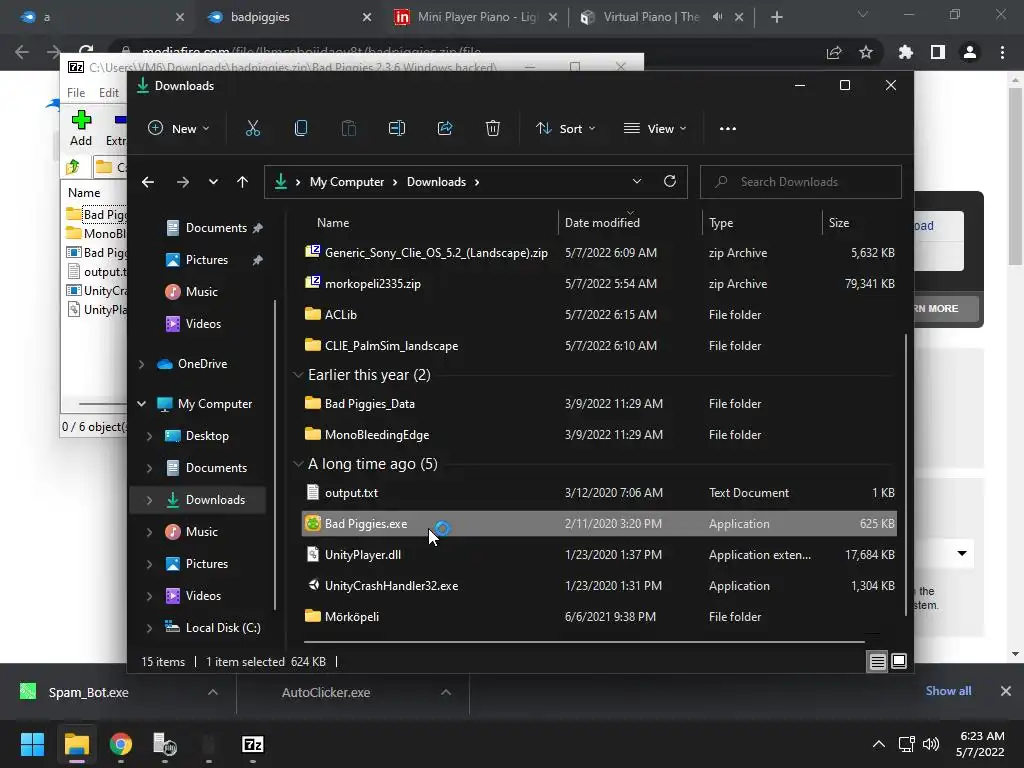Refresh the Downloads folder view

(x=669, y=182)
